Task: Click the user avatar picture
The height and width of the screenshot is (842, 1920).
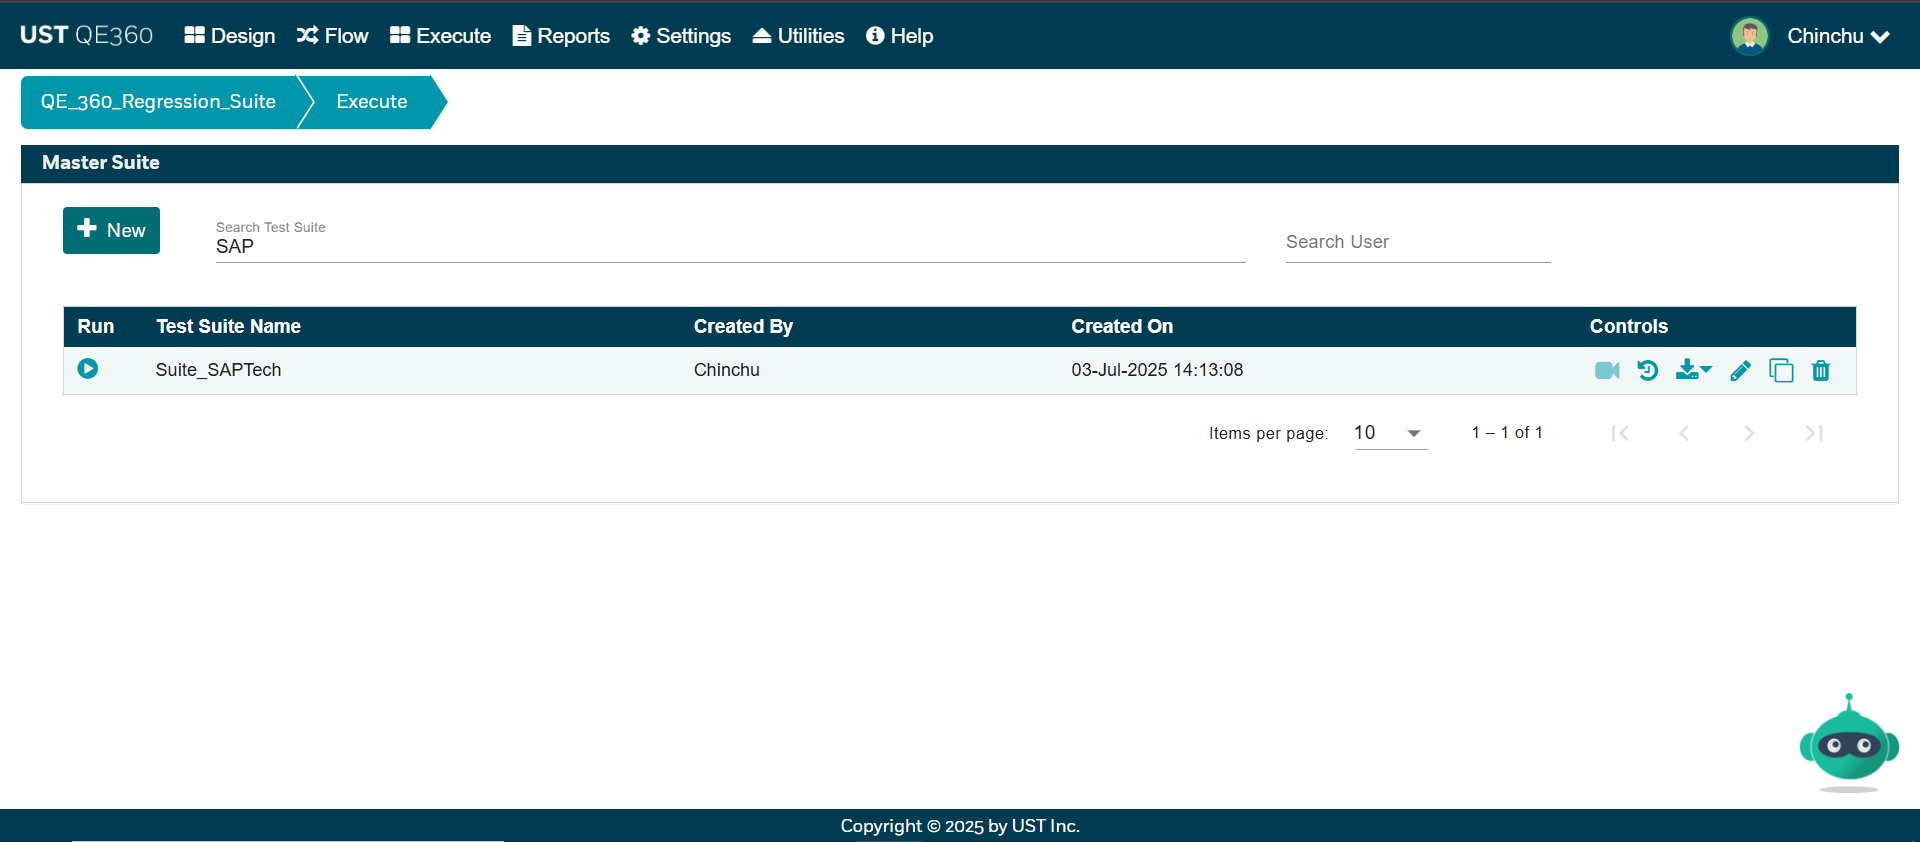Action: [x=1750, y=36]
